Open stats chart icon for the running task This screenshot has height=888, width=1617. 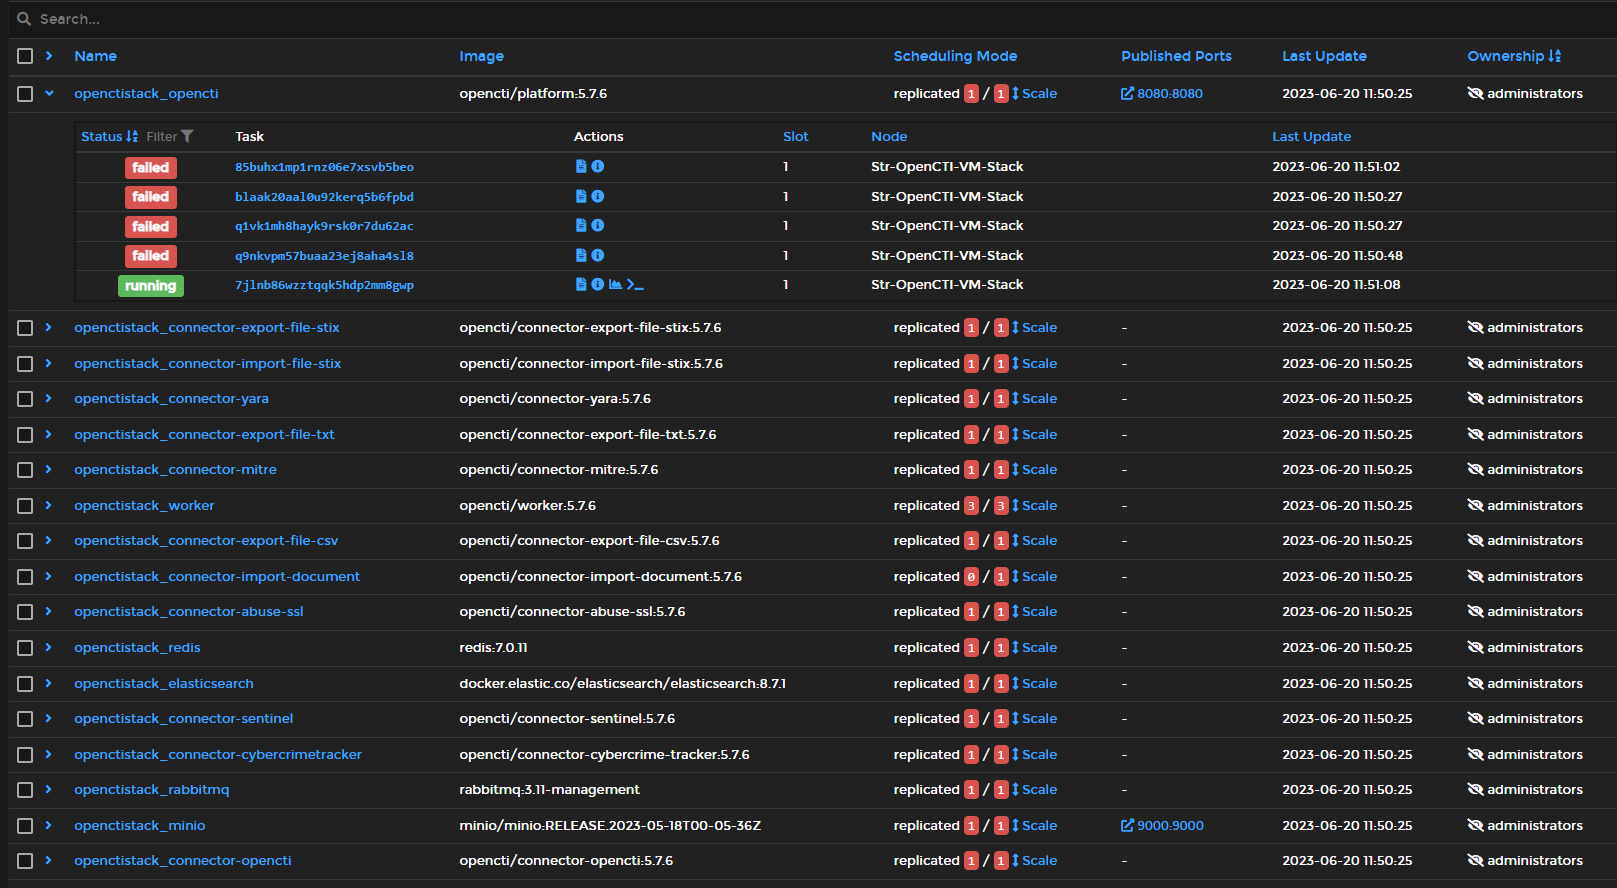point(615,285)
